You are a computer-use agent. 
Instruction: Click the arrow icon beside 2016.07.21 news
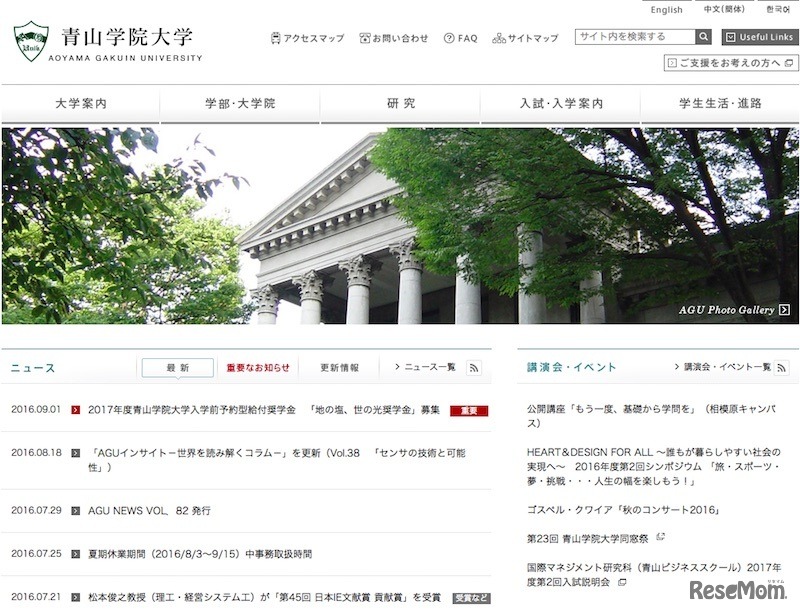coord(76,597)
